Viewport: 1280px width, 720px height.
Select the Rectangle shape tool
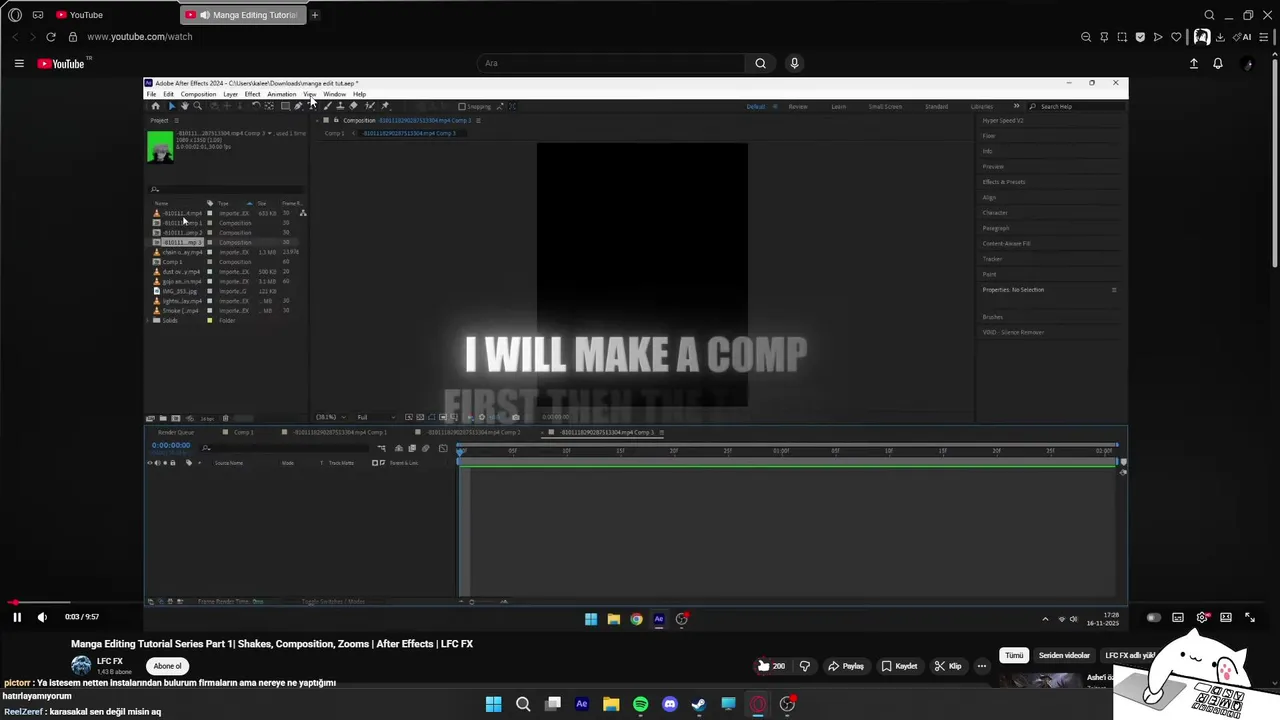(285, 106)
